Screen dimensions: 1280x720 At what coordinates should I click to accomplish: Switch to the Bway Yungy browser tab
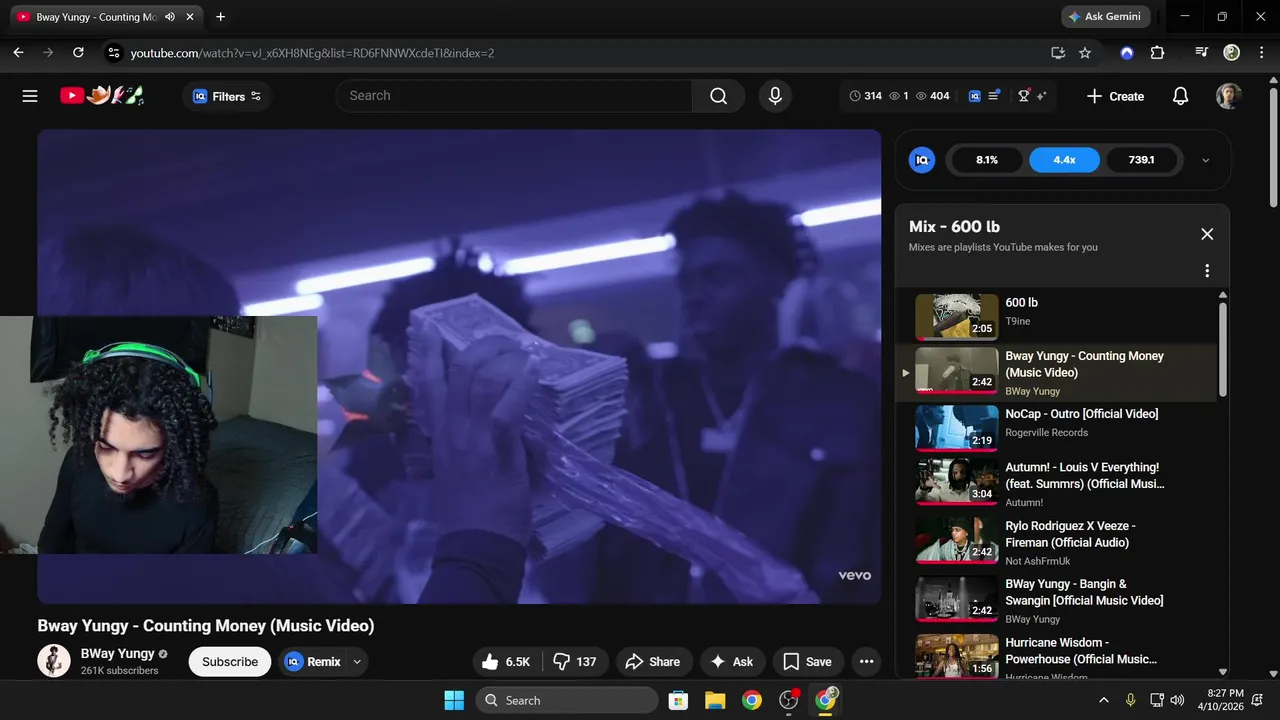[96, 17]
